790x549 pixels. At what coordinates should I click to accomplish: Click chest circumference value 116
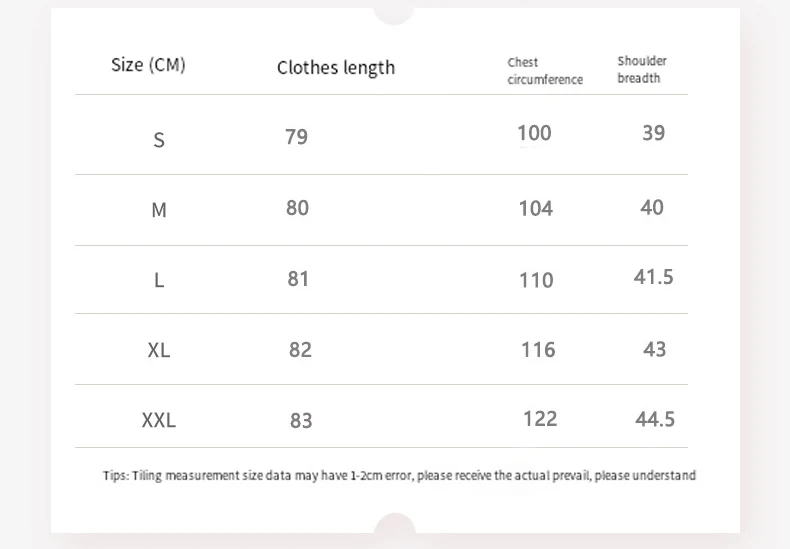tap(538, 350)
